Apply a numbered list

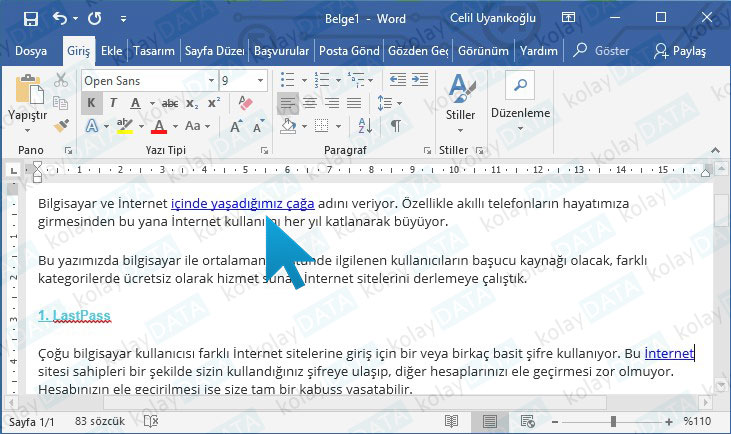(x=321, y=80)
